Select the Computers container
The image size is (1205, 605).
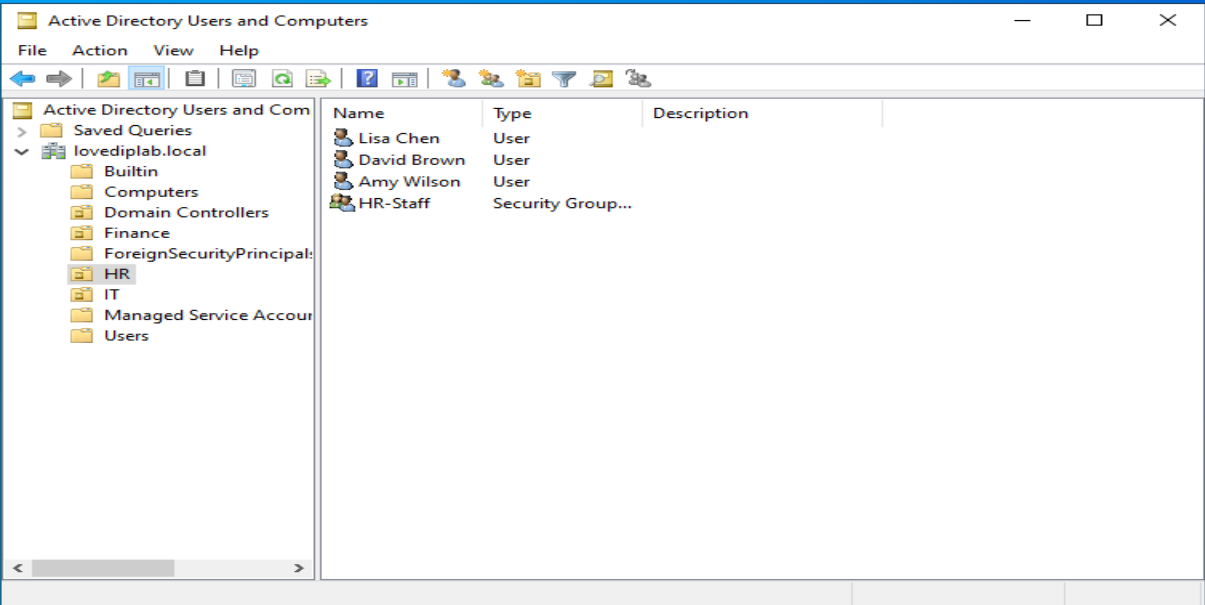pyautogui.click(x=151, y=192)
